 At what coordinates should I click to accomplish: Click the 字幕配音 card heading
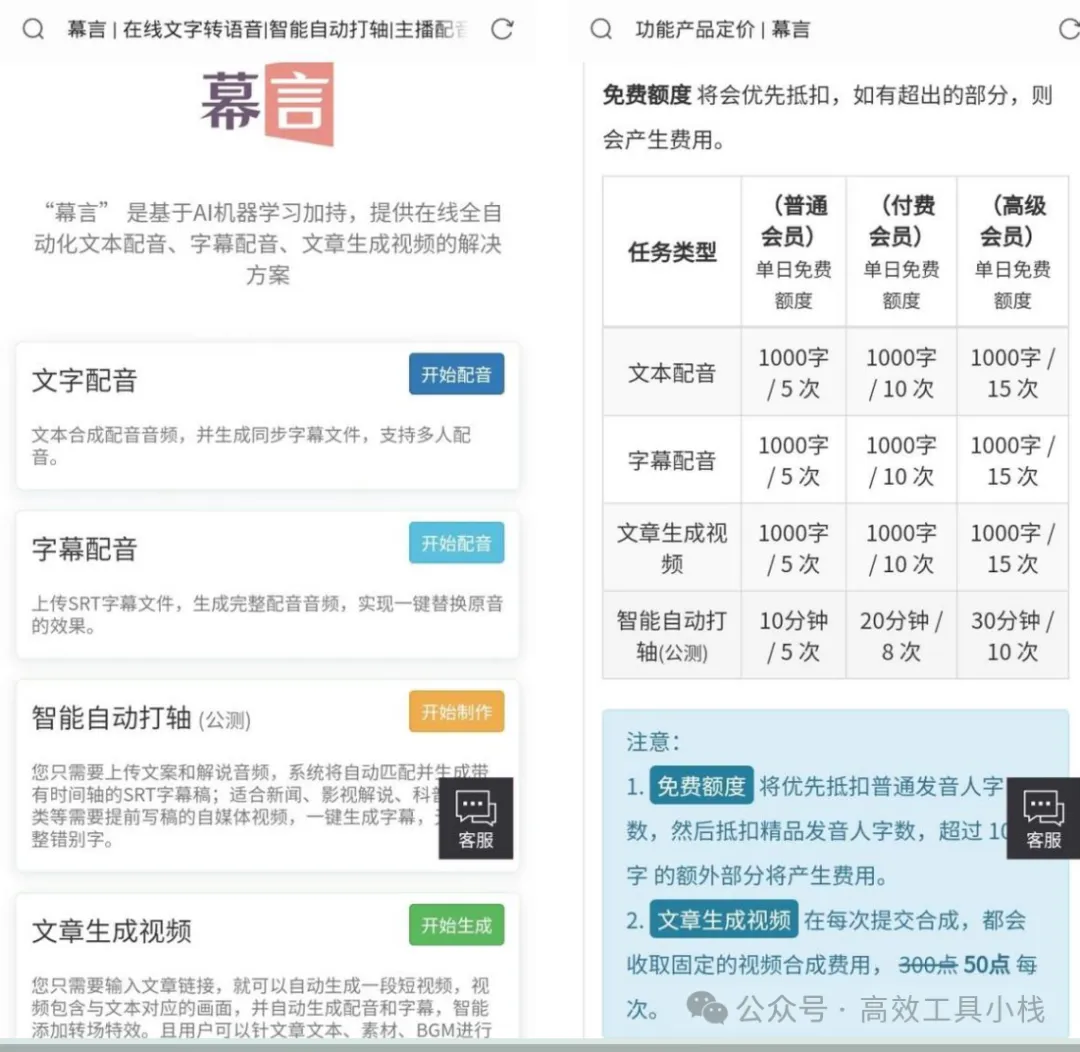tap(85, 549)
